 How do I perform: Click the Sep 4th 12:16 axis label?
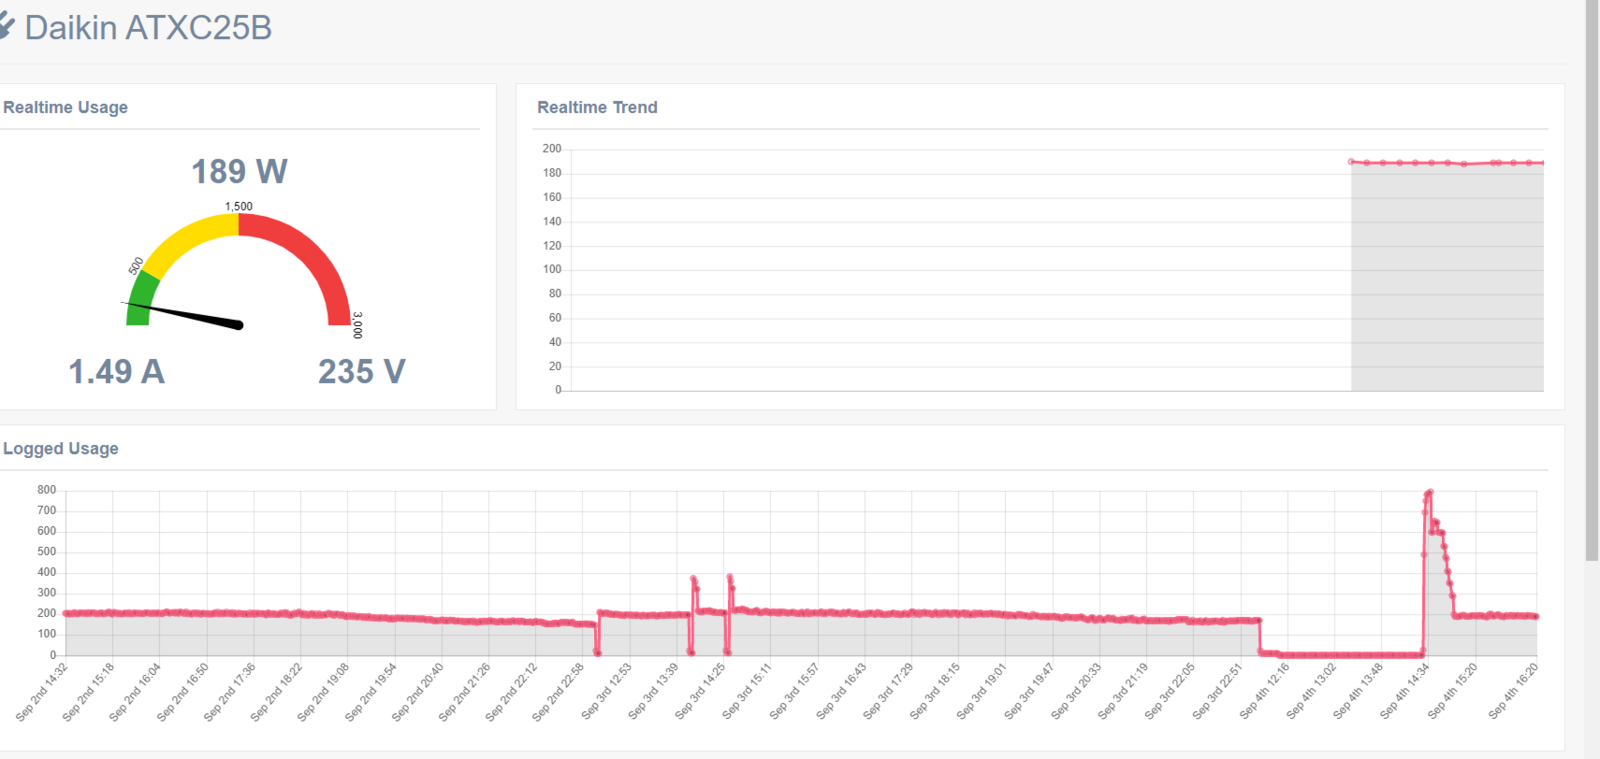(x=1264, y=691)
